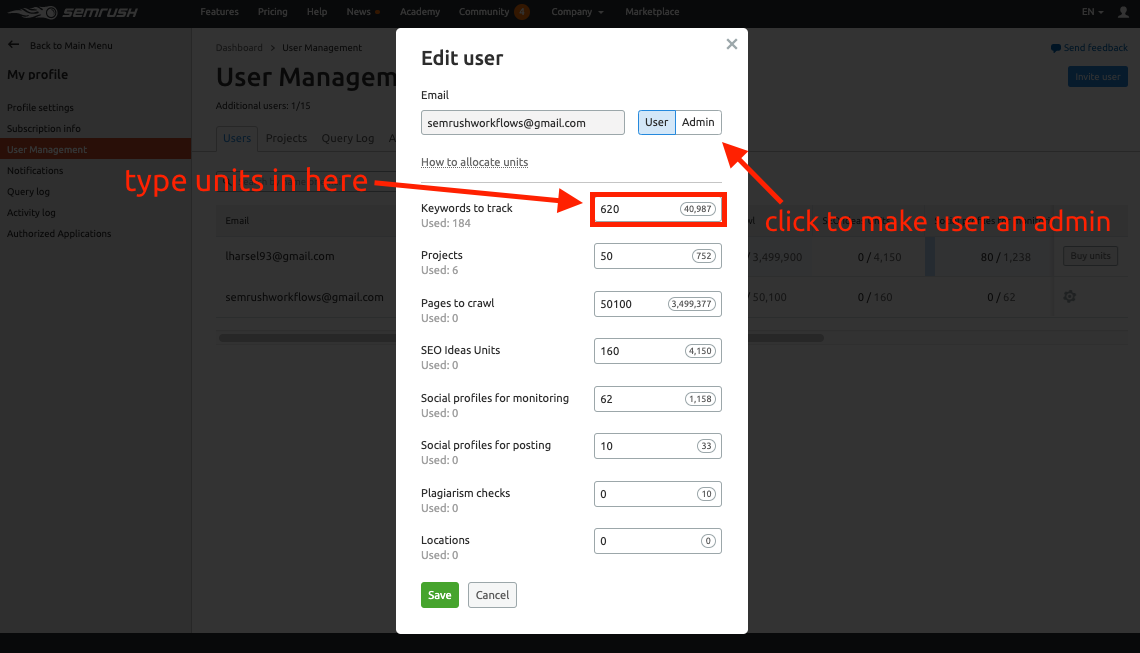Image resolution: width=1140 pixels, height=653 pixels.
Task: Select the User role toggle
Action: (657, 122)
